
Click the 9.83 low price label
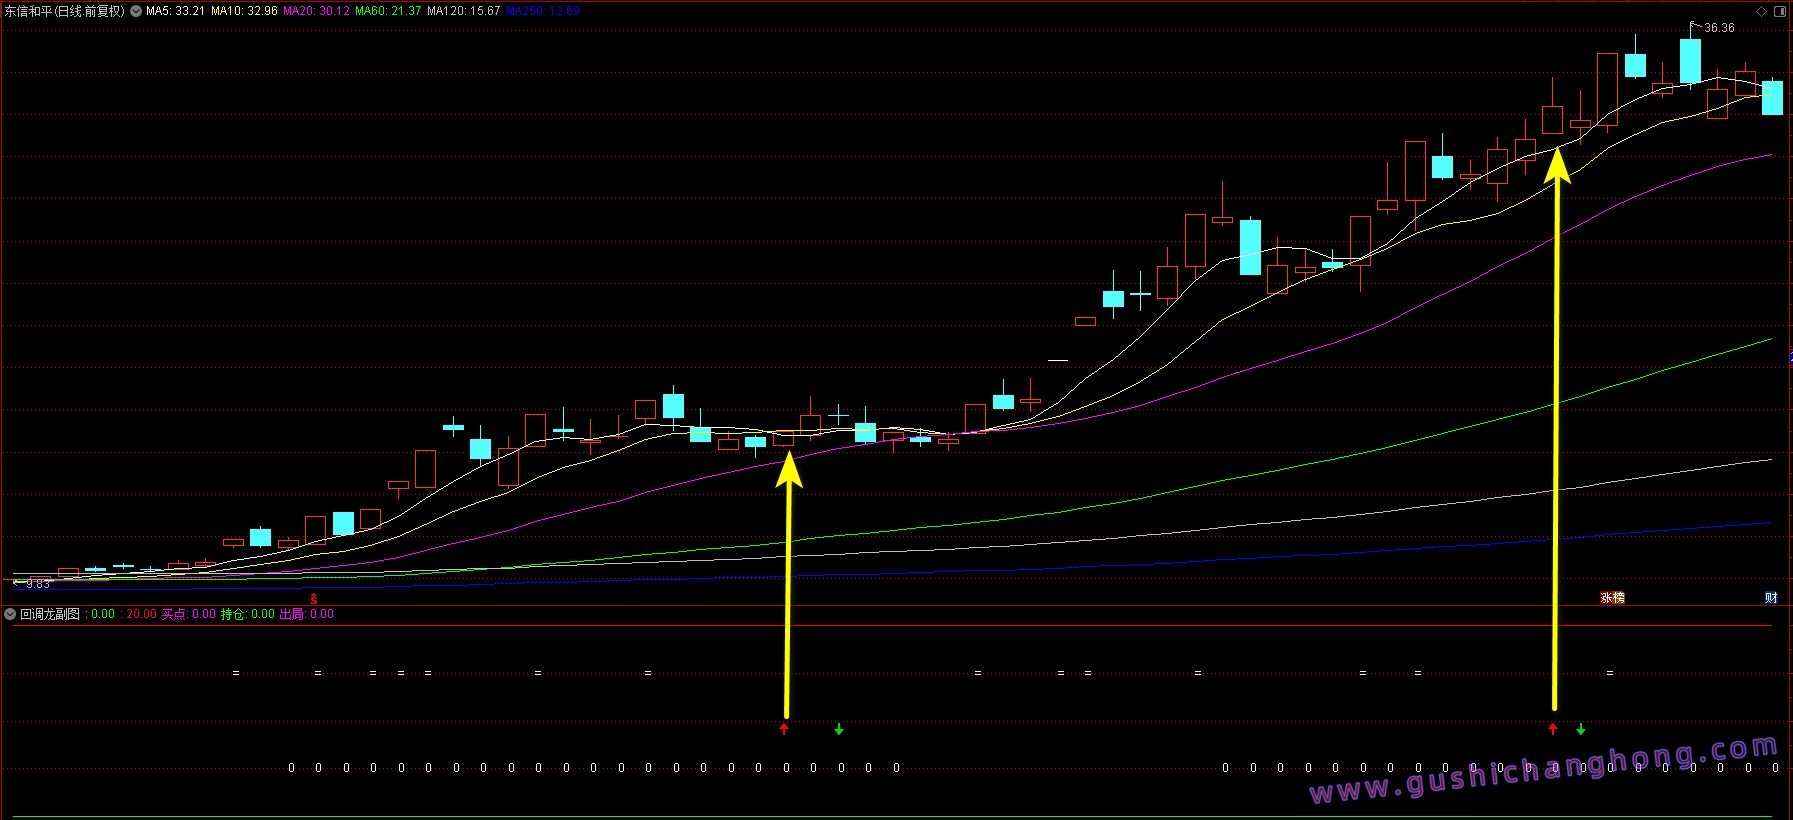click(x=38, y=583)
